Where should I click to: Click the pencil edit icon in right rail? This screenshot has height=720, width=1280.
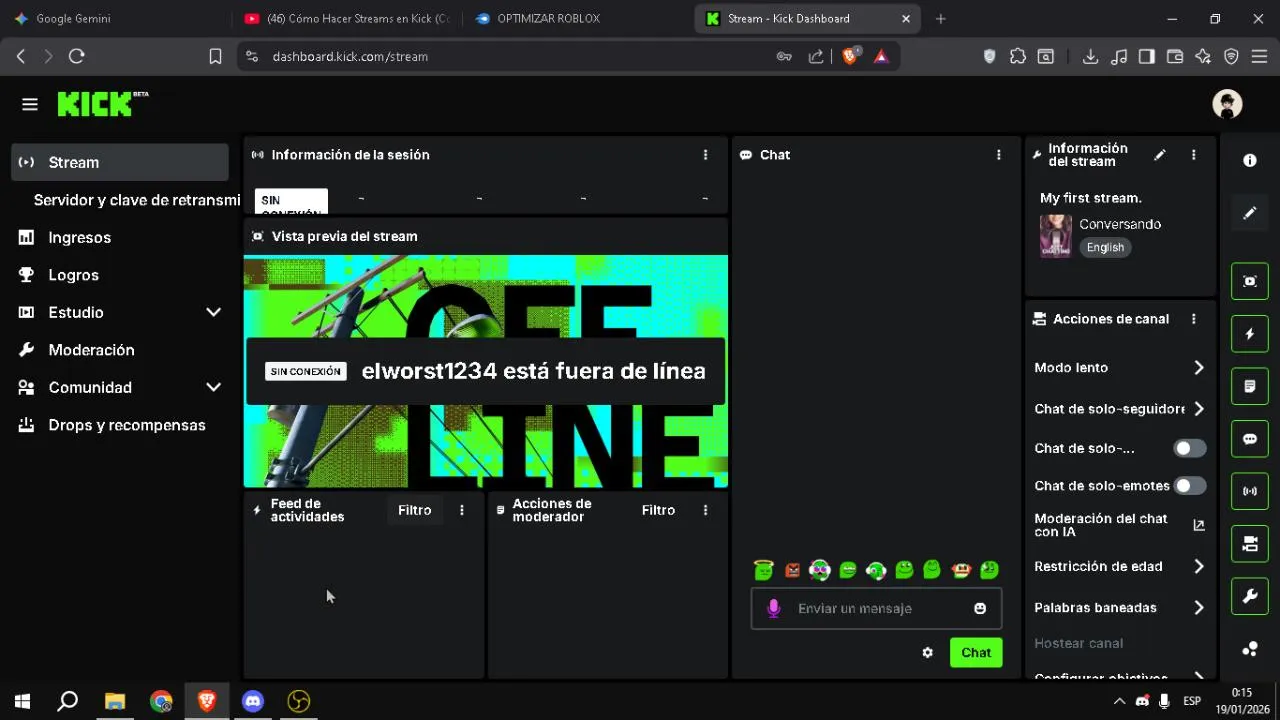(x=1250, y=213)
